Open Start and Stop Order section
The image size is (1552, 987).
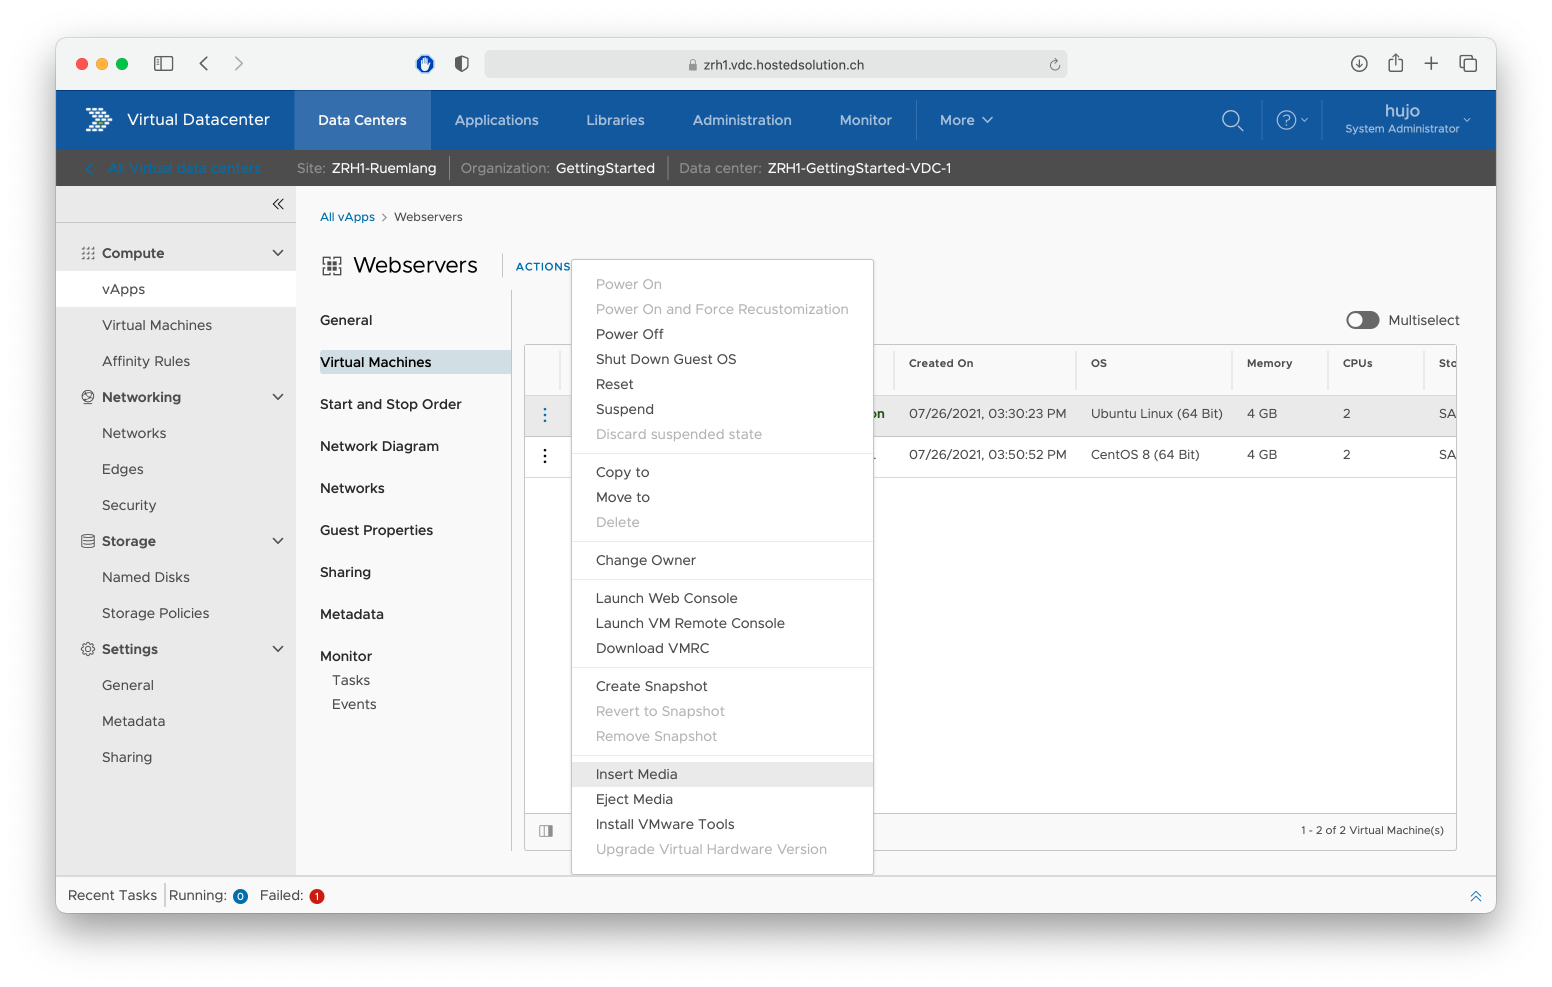tap(391, 404)
